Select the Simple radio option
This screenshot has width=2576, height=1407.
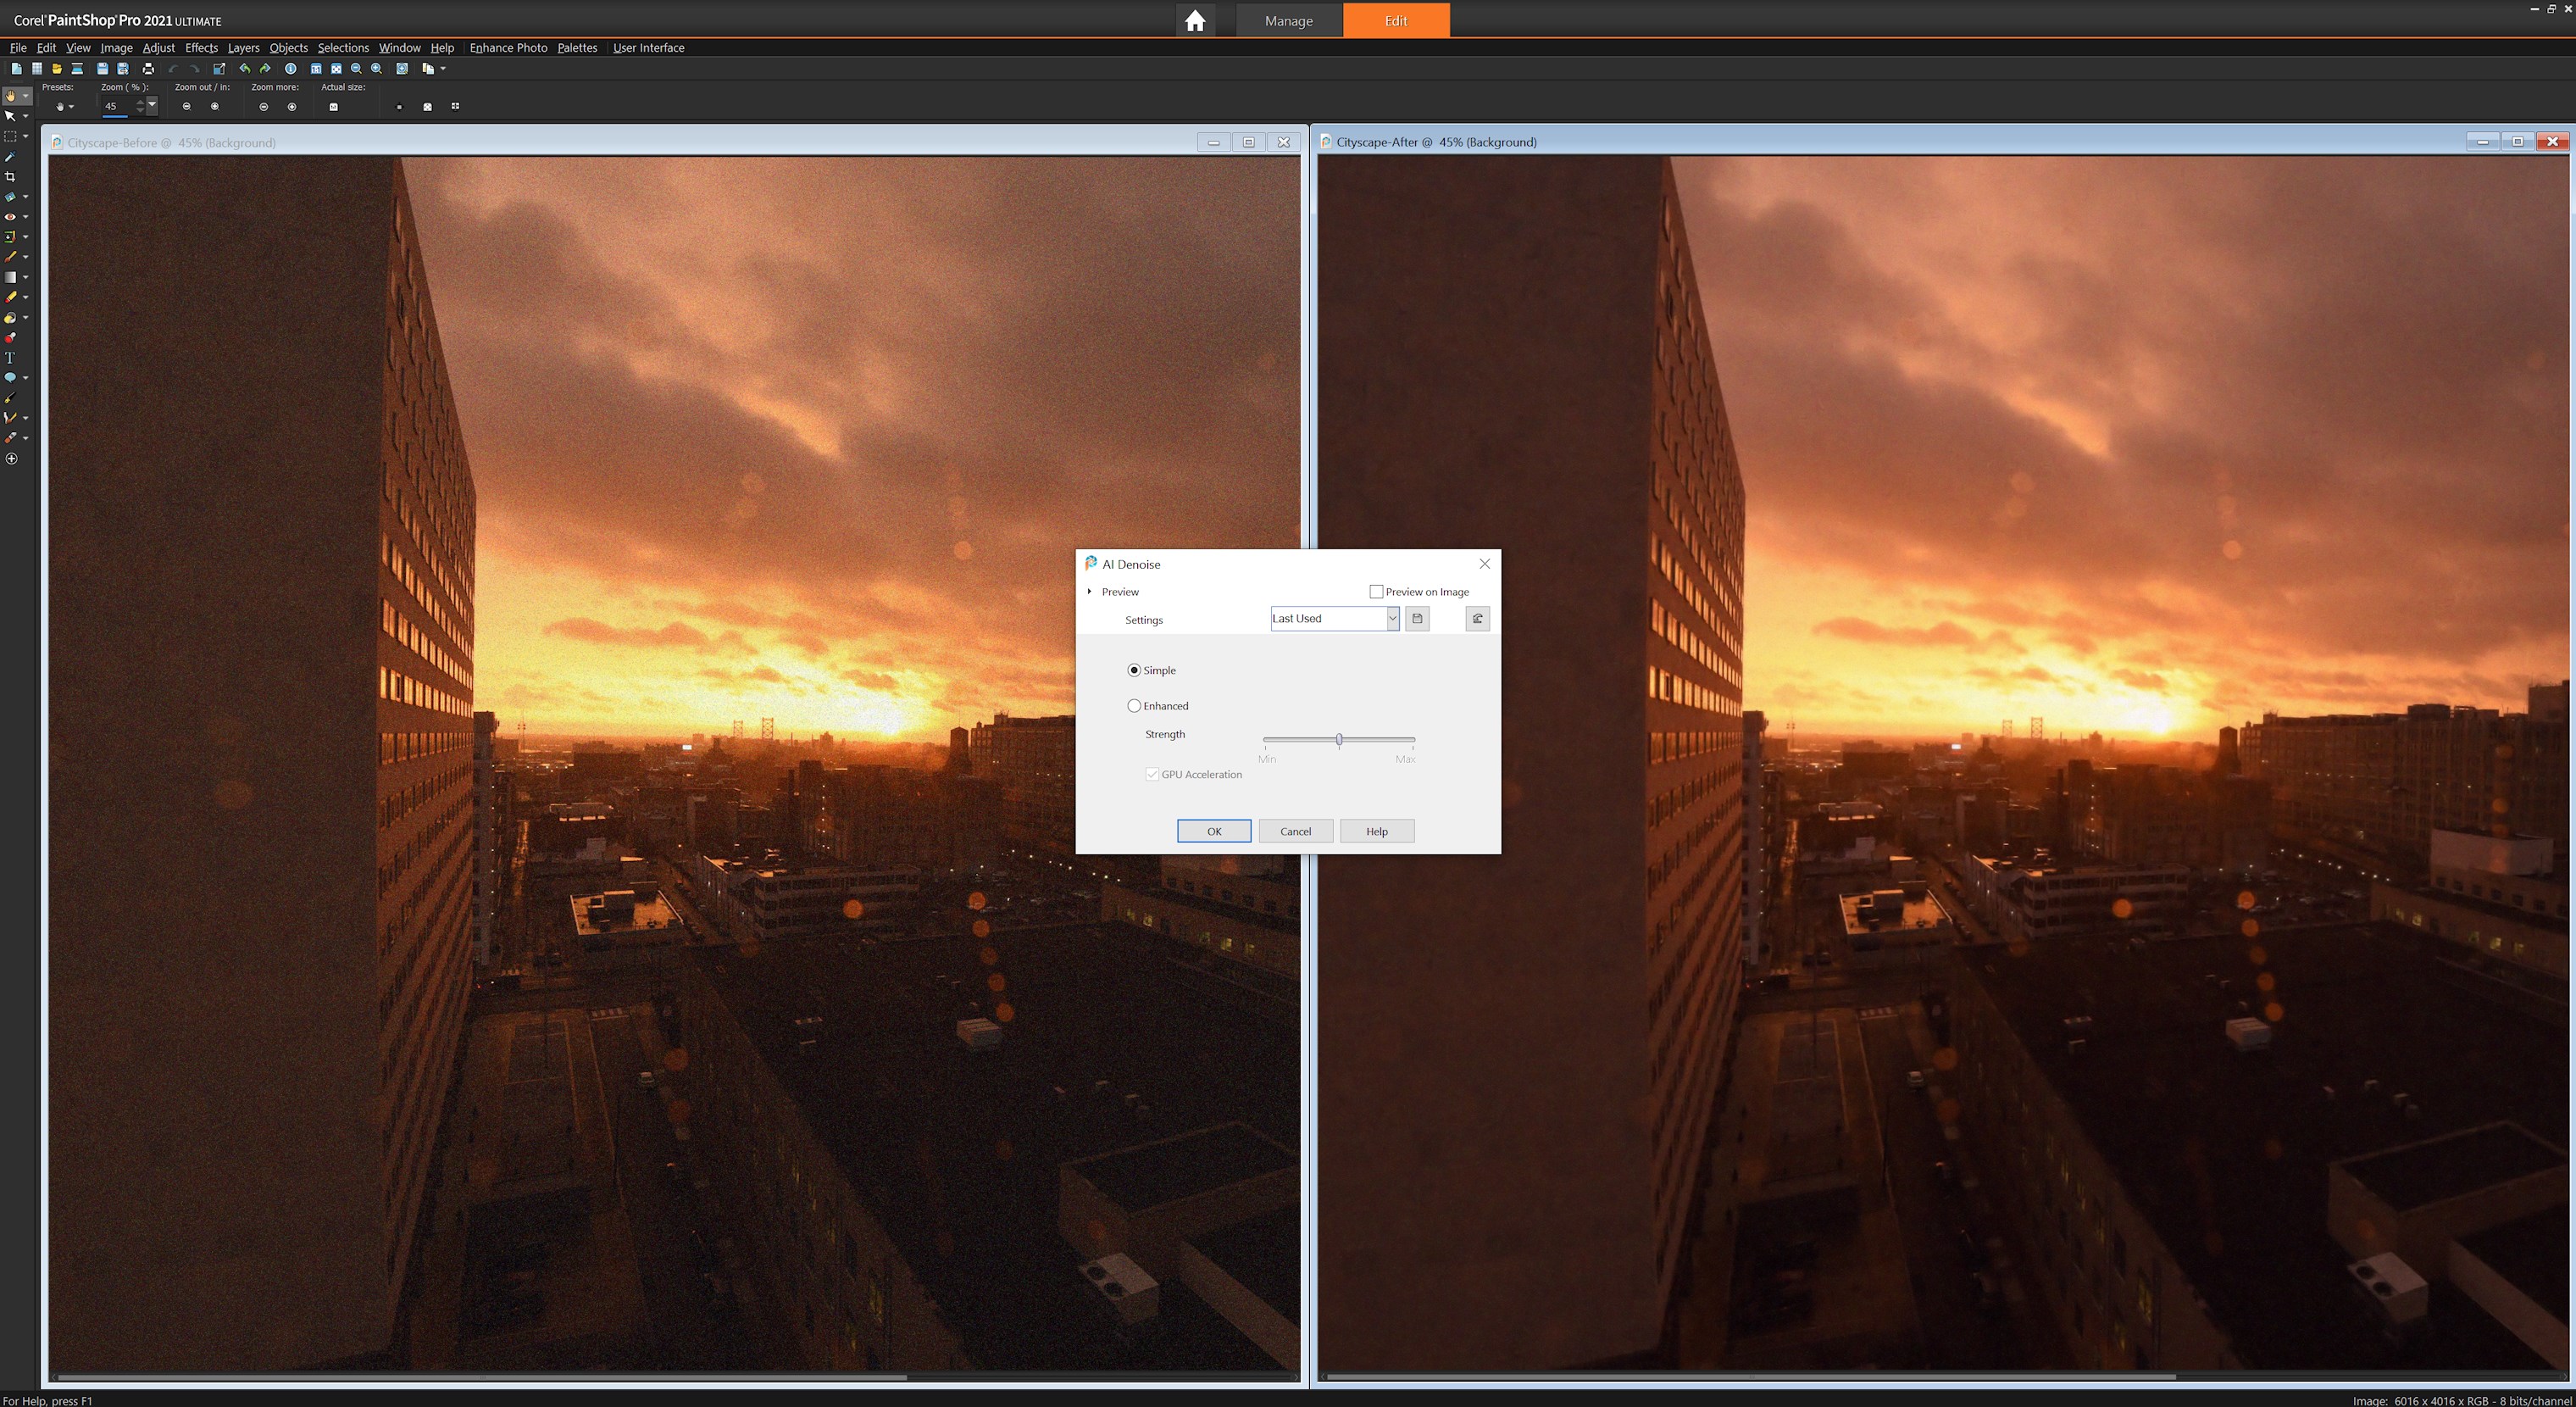pos(1134,670)
